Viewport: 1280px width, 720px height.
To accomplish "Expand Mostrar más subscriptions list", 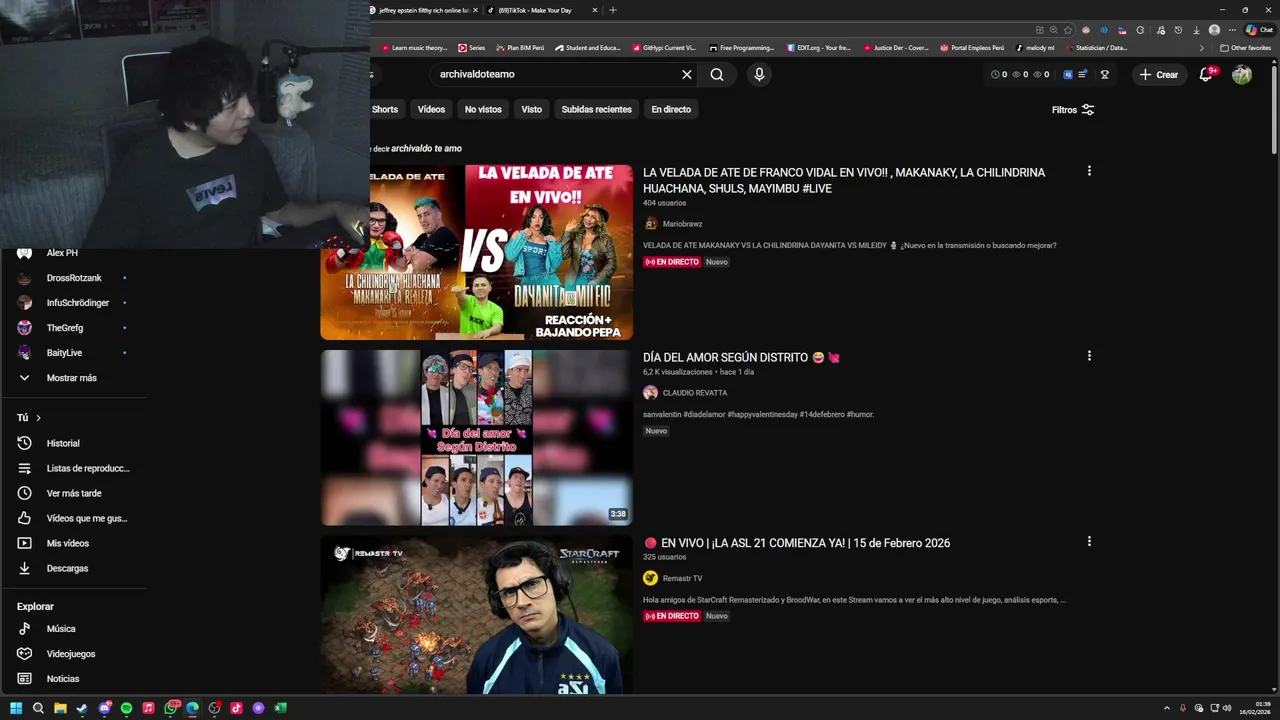I will click(x=73, y=378).
